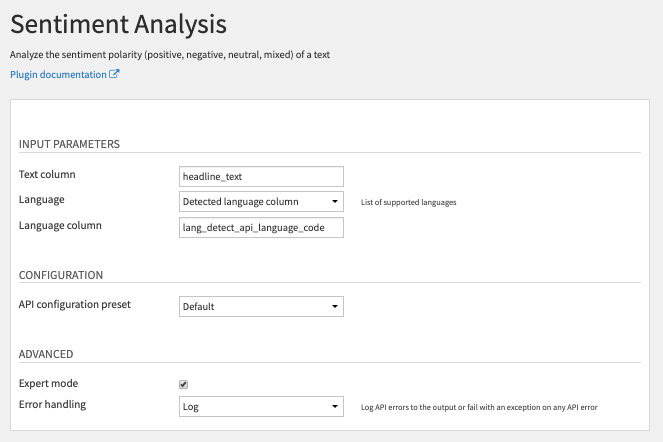This screenshot has height=442, width=663.
Task: Click the Language column label
Action: coord(60,225)
